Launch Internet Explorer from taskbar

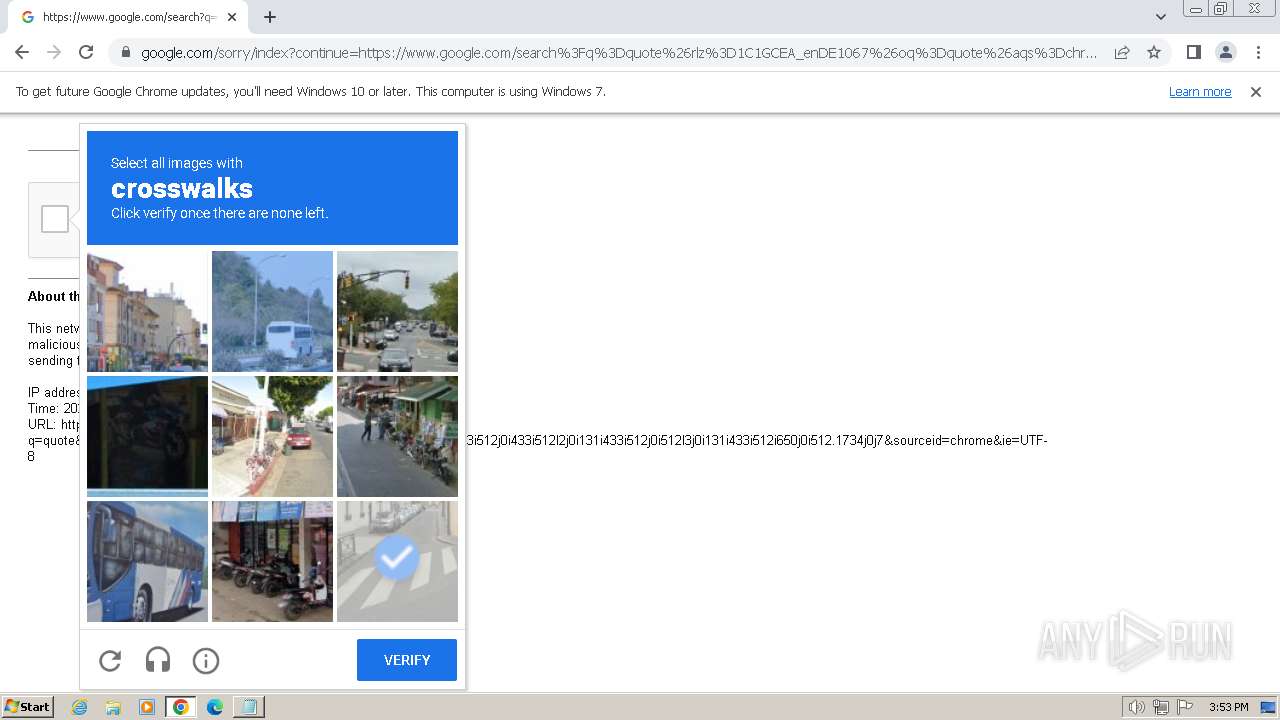pyautogui.click(x=80, y=707)
